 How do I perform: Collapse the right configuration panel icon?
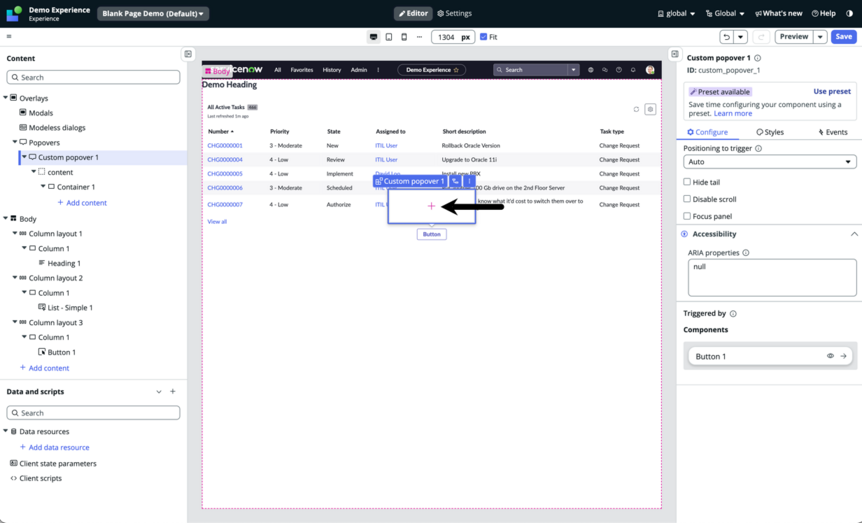pos(675,54)
